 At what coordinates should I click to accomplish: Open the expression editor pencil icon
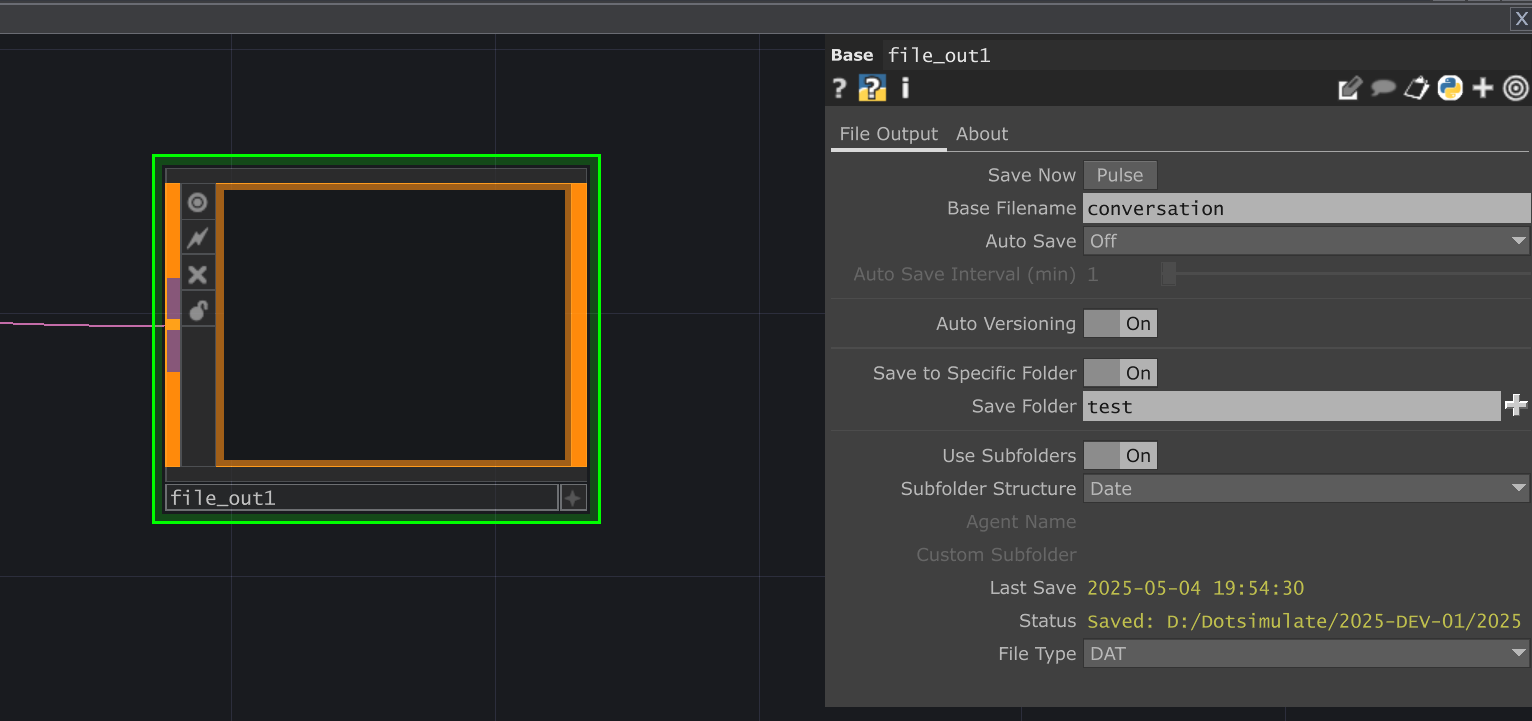[1349, 88]
